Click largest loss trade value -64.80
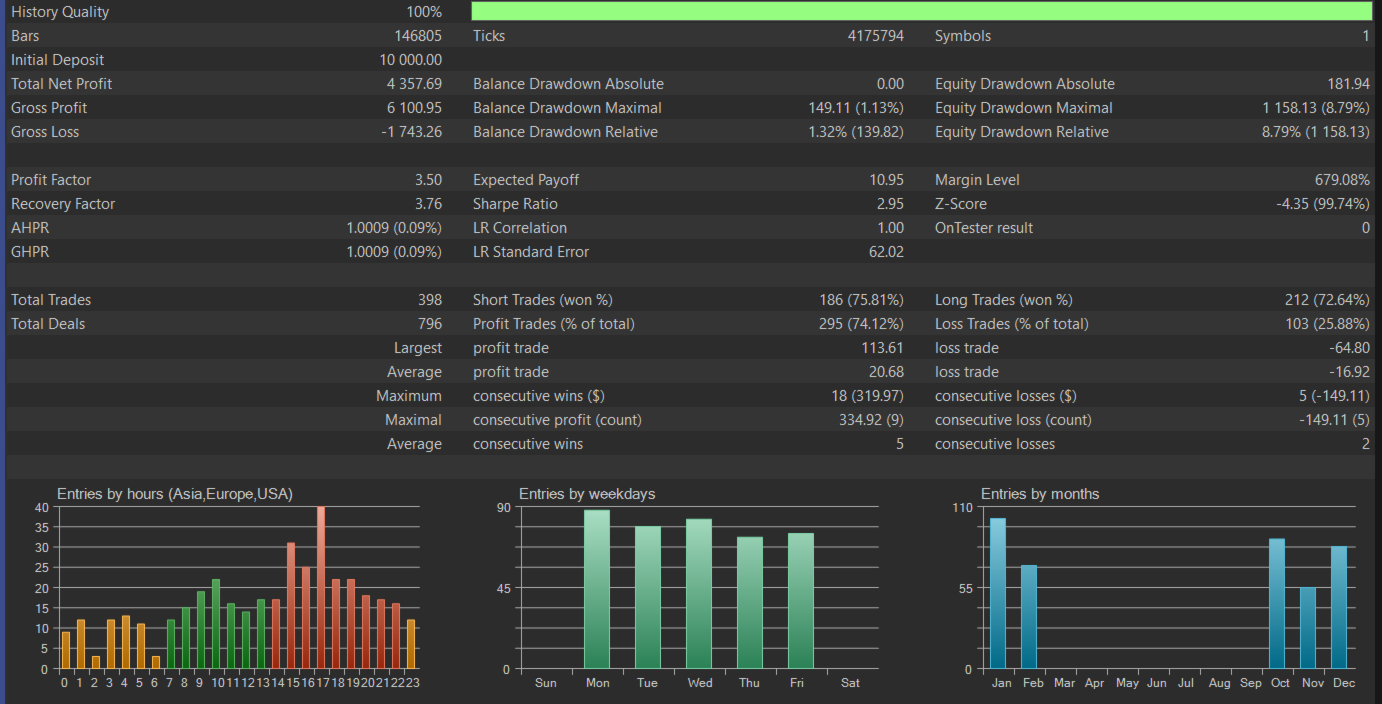 point(1351,348)
